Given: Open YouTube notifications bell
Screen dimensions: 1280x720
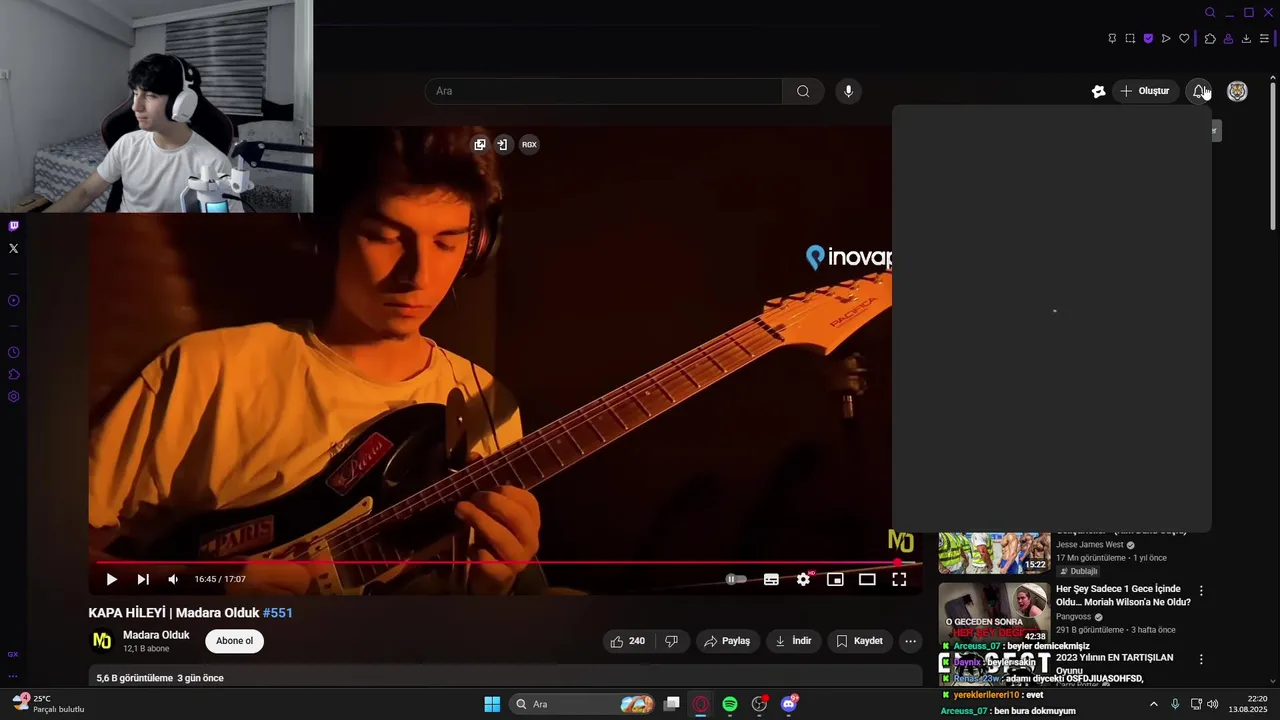Looking at the screenshot, I should [x=1199, y=91].
